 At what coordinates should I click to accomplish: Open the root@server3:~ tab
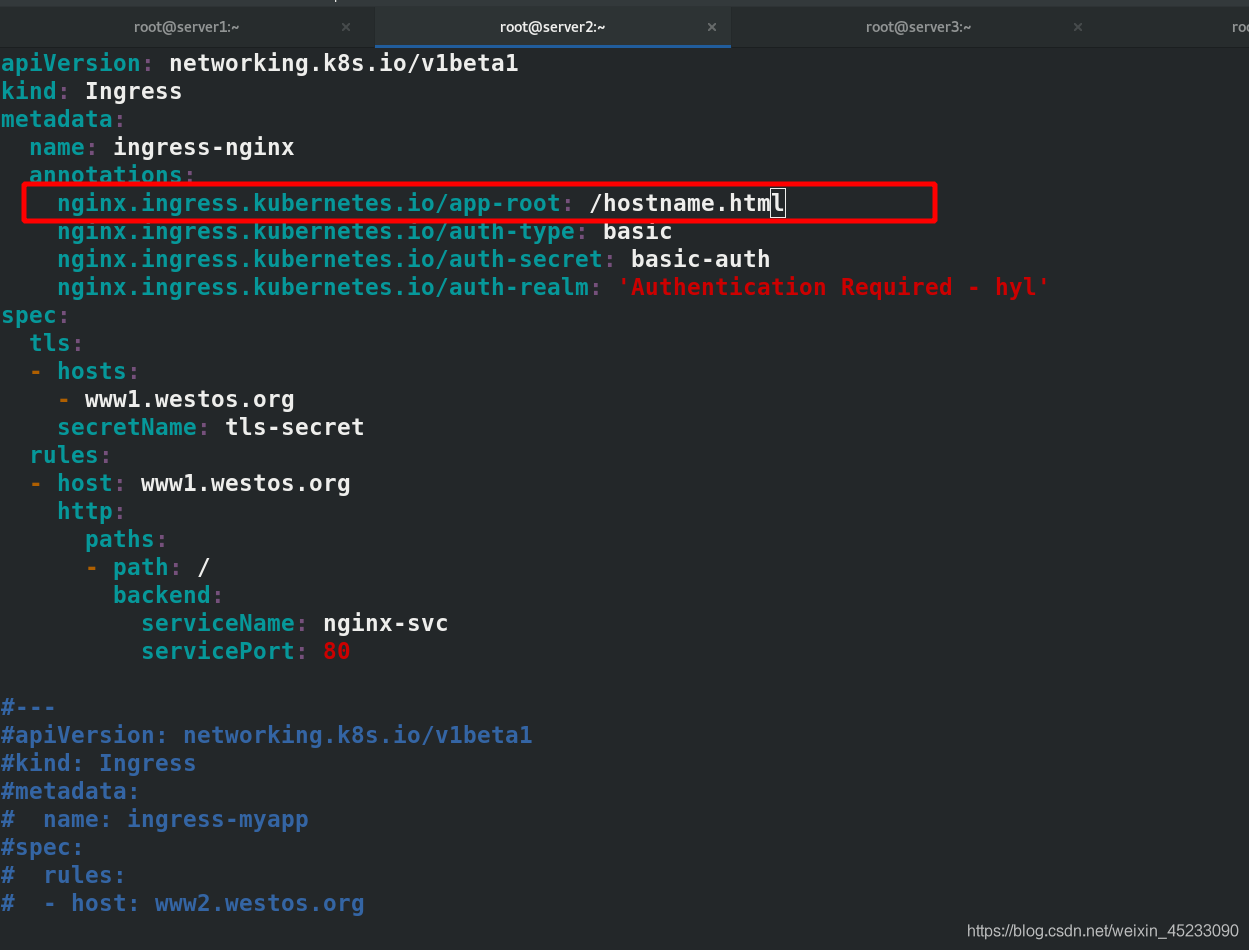[x=919, y=27]
